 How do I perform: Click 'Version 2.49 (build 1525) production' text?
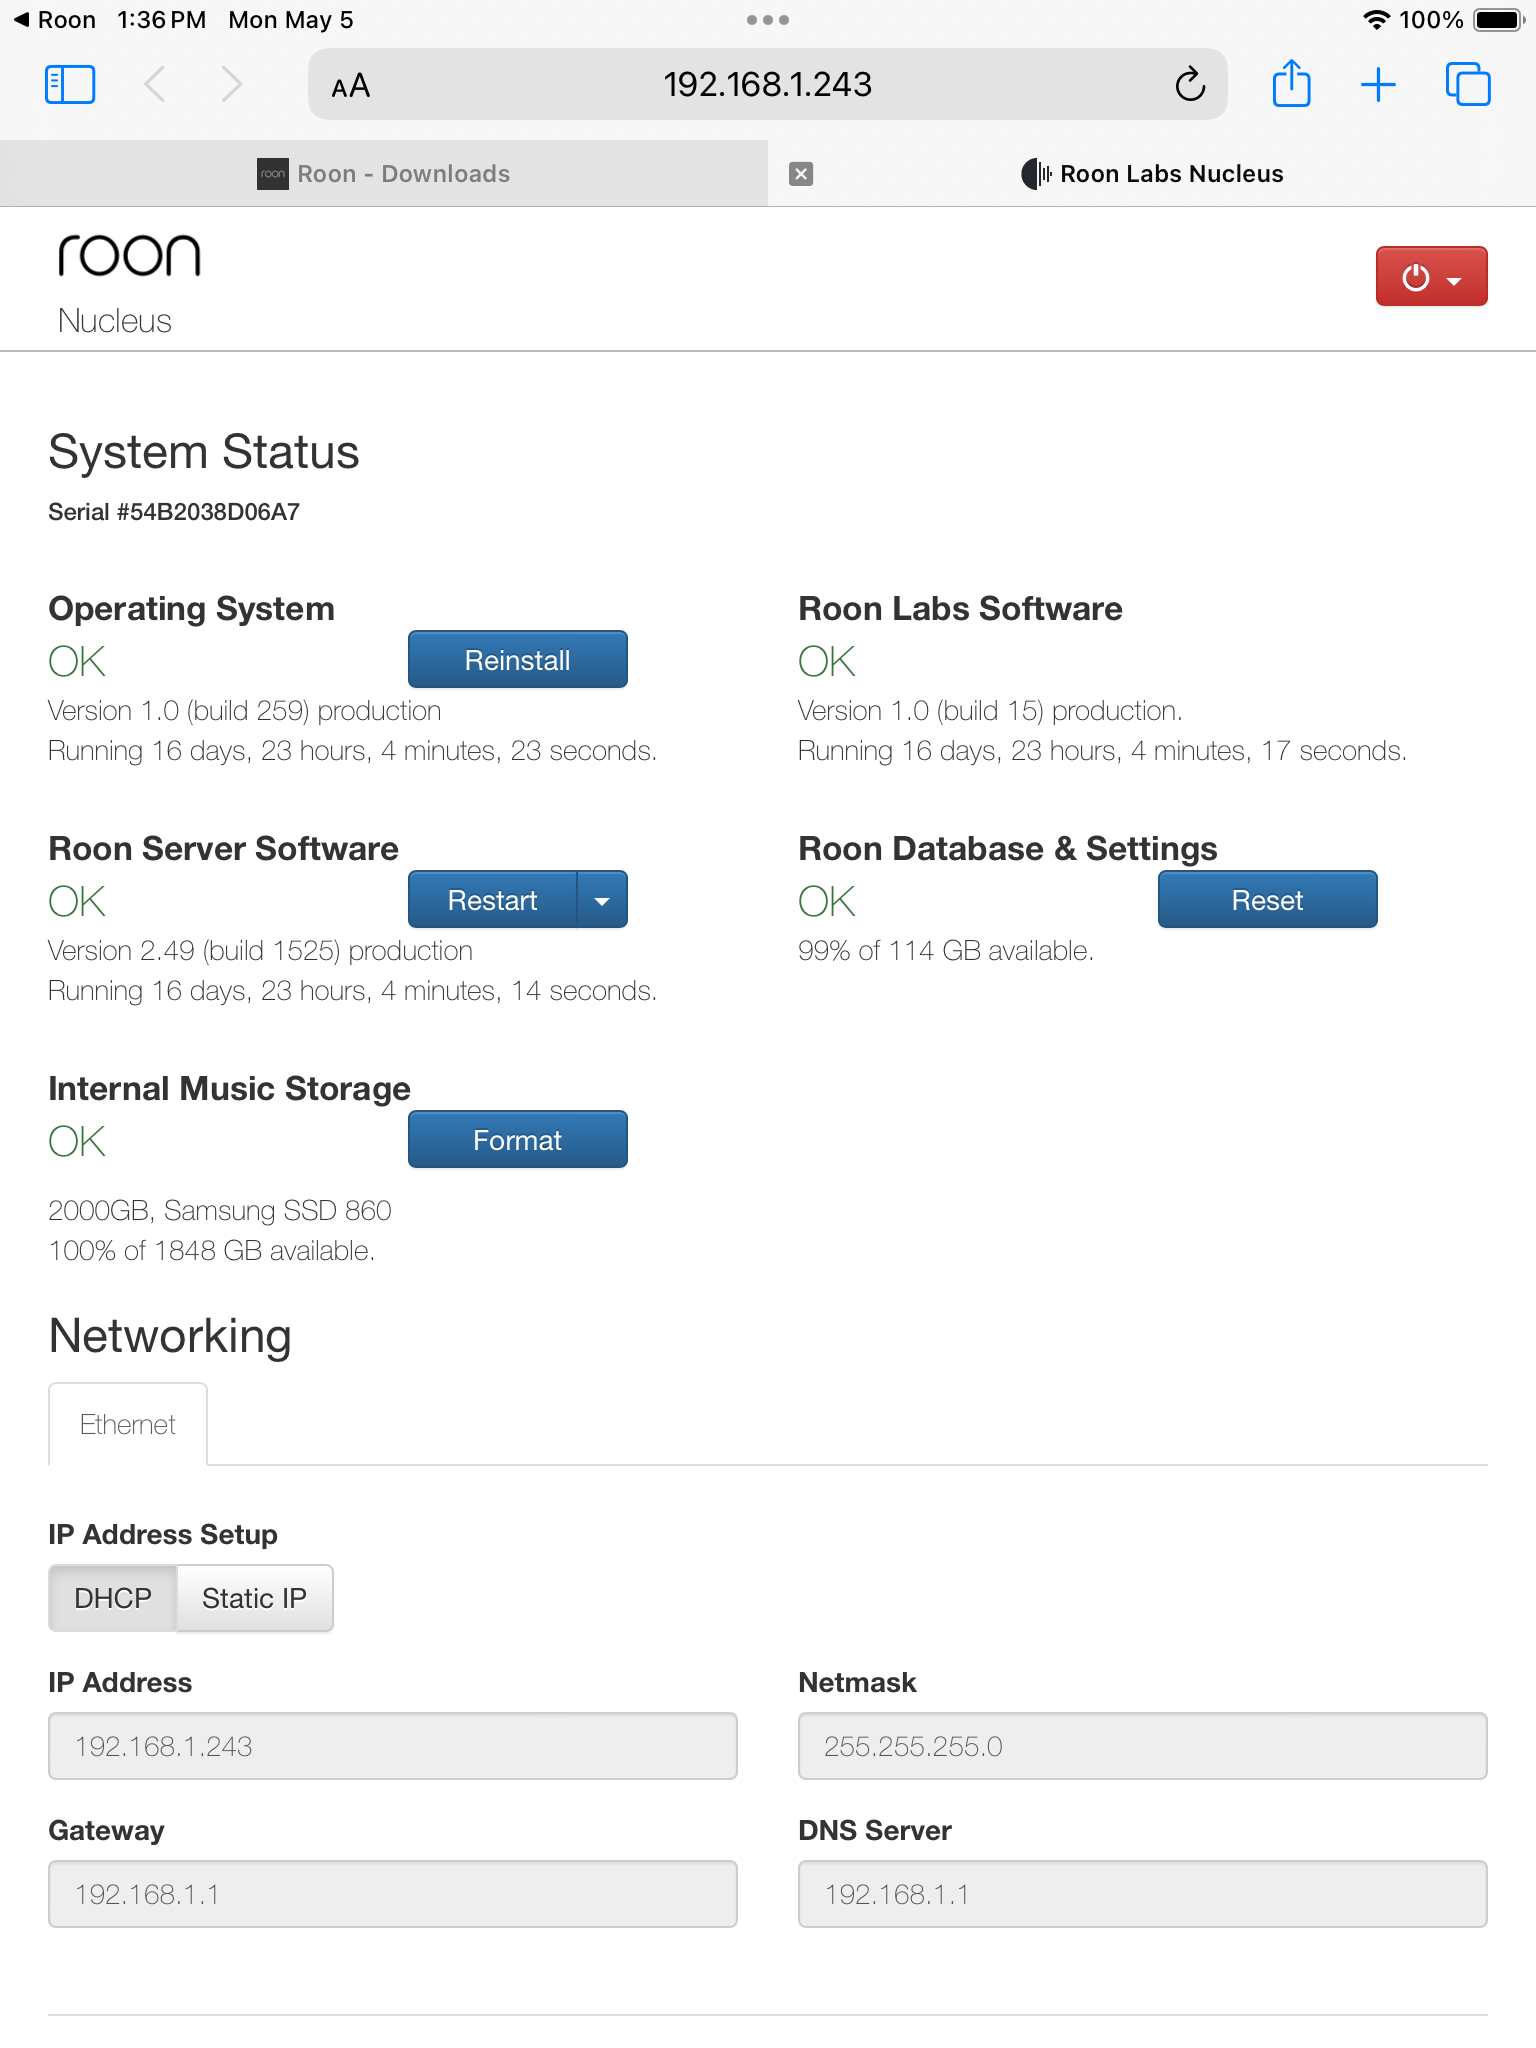coord(260,951)
